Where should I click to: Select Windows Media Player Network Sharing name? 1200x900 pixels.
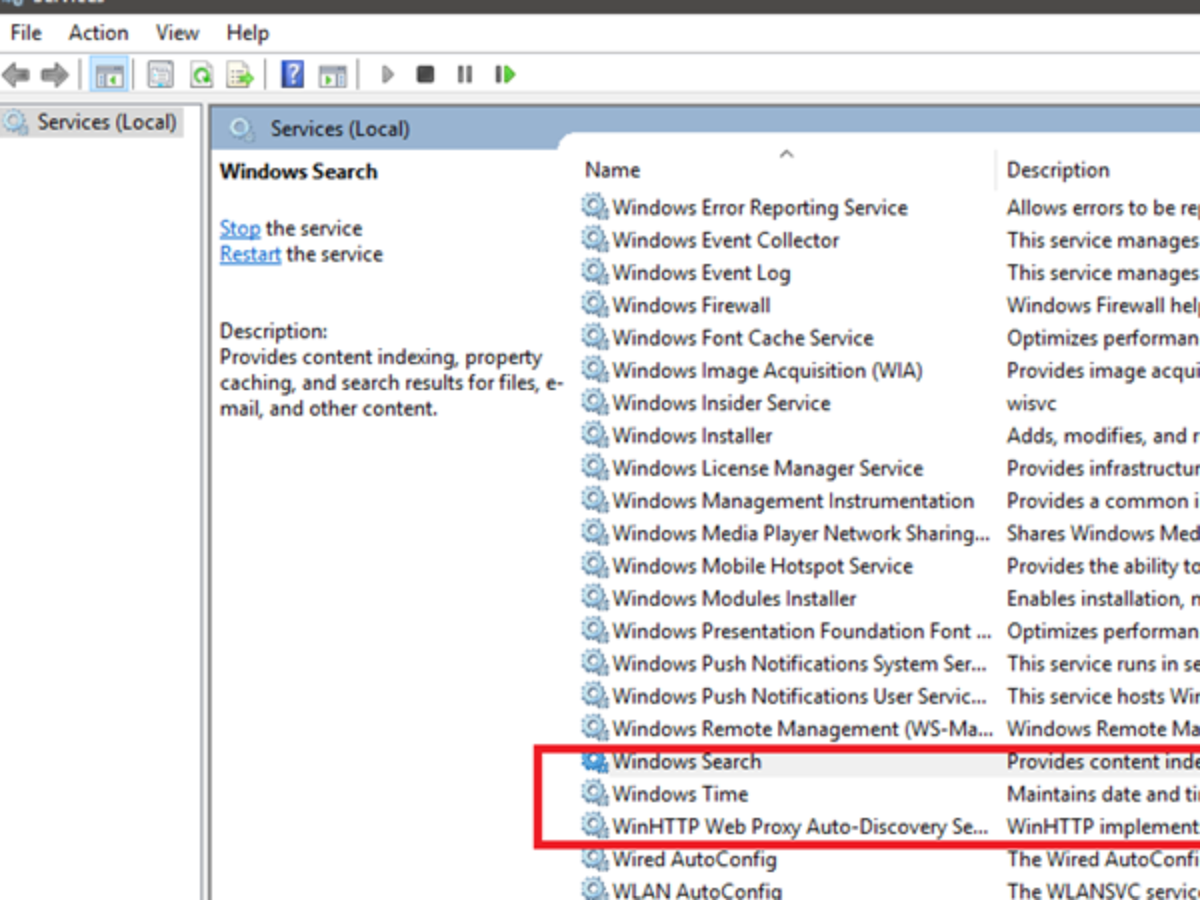(801, 533)
